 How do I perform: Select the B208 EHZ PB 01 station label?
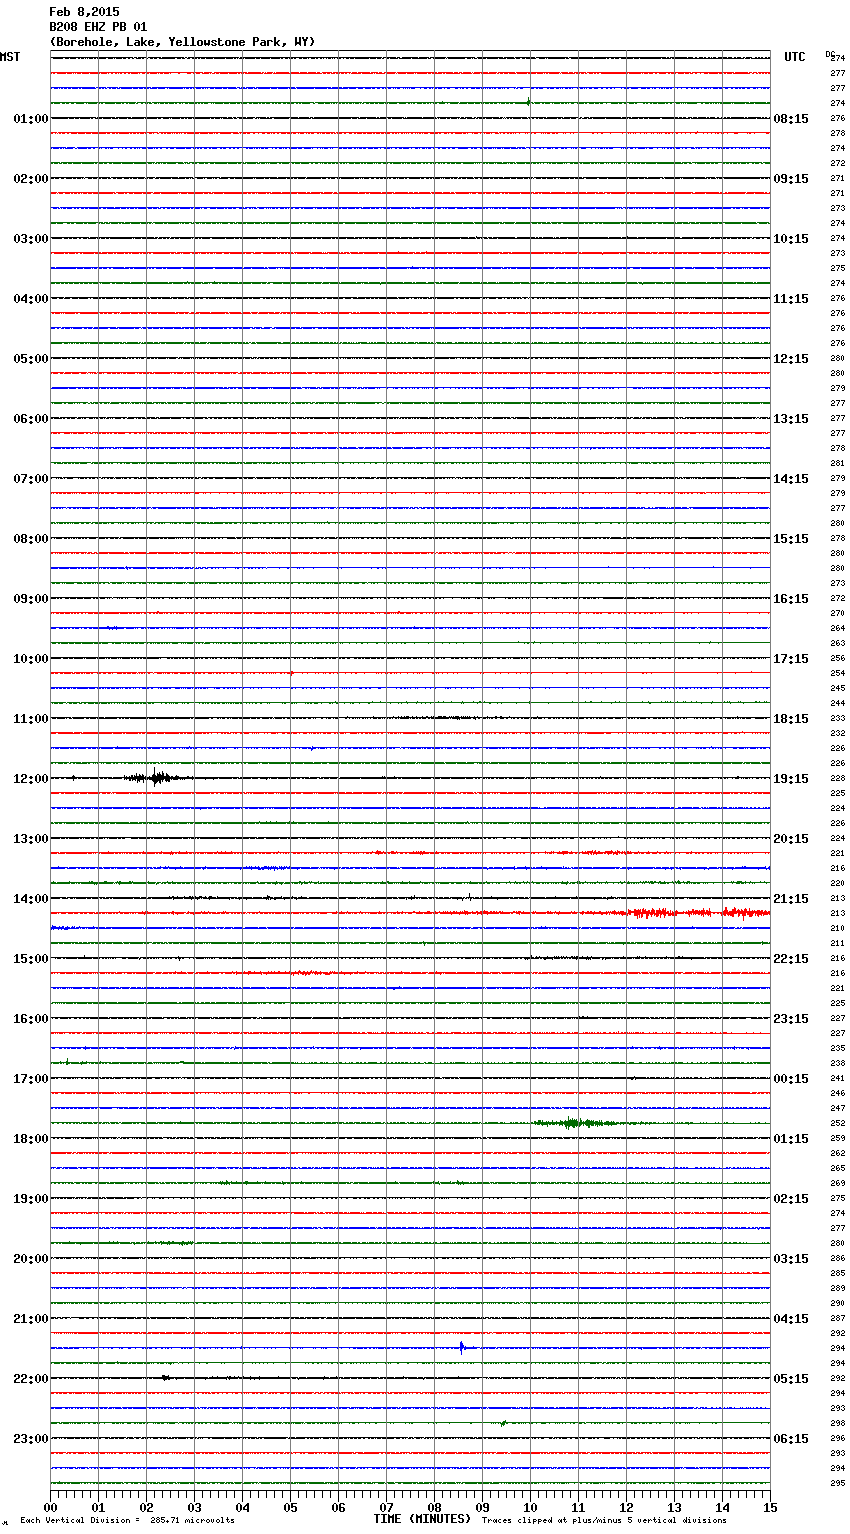click(98, 27)
